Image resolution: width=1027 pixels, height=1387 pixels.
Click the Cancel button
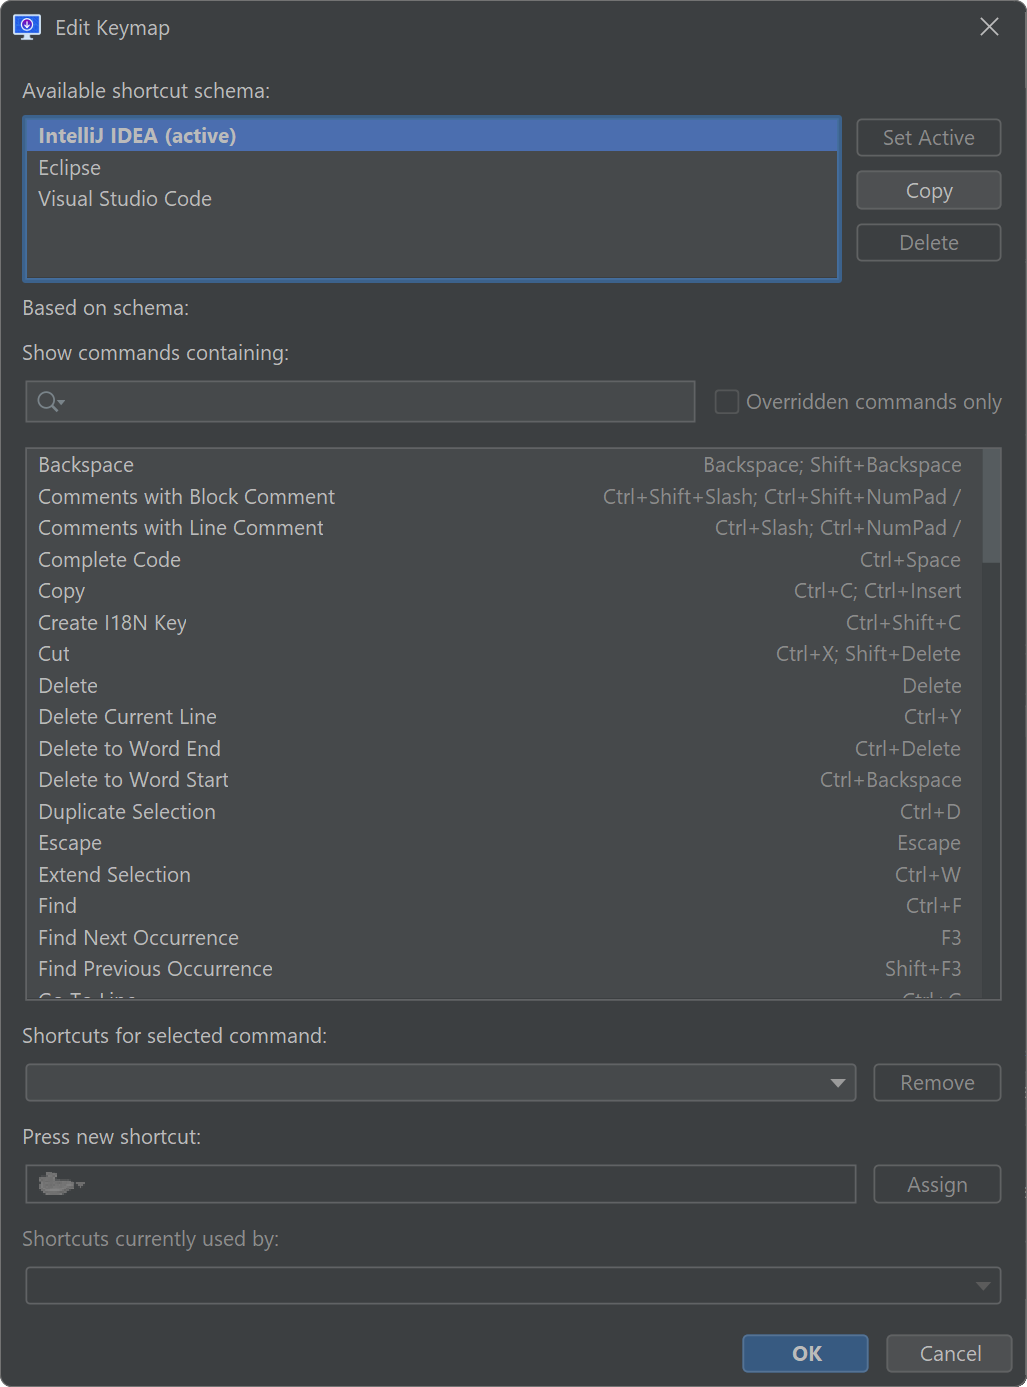(950, 1354)
